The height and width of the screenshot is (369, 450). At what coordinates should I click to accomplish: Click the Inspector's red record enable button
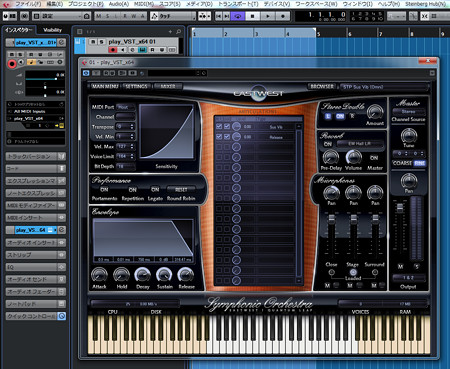pyautogui.click(x=12, y=63)
